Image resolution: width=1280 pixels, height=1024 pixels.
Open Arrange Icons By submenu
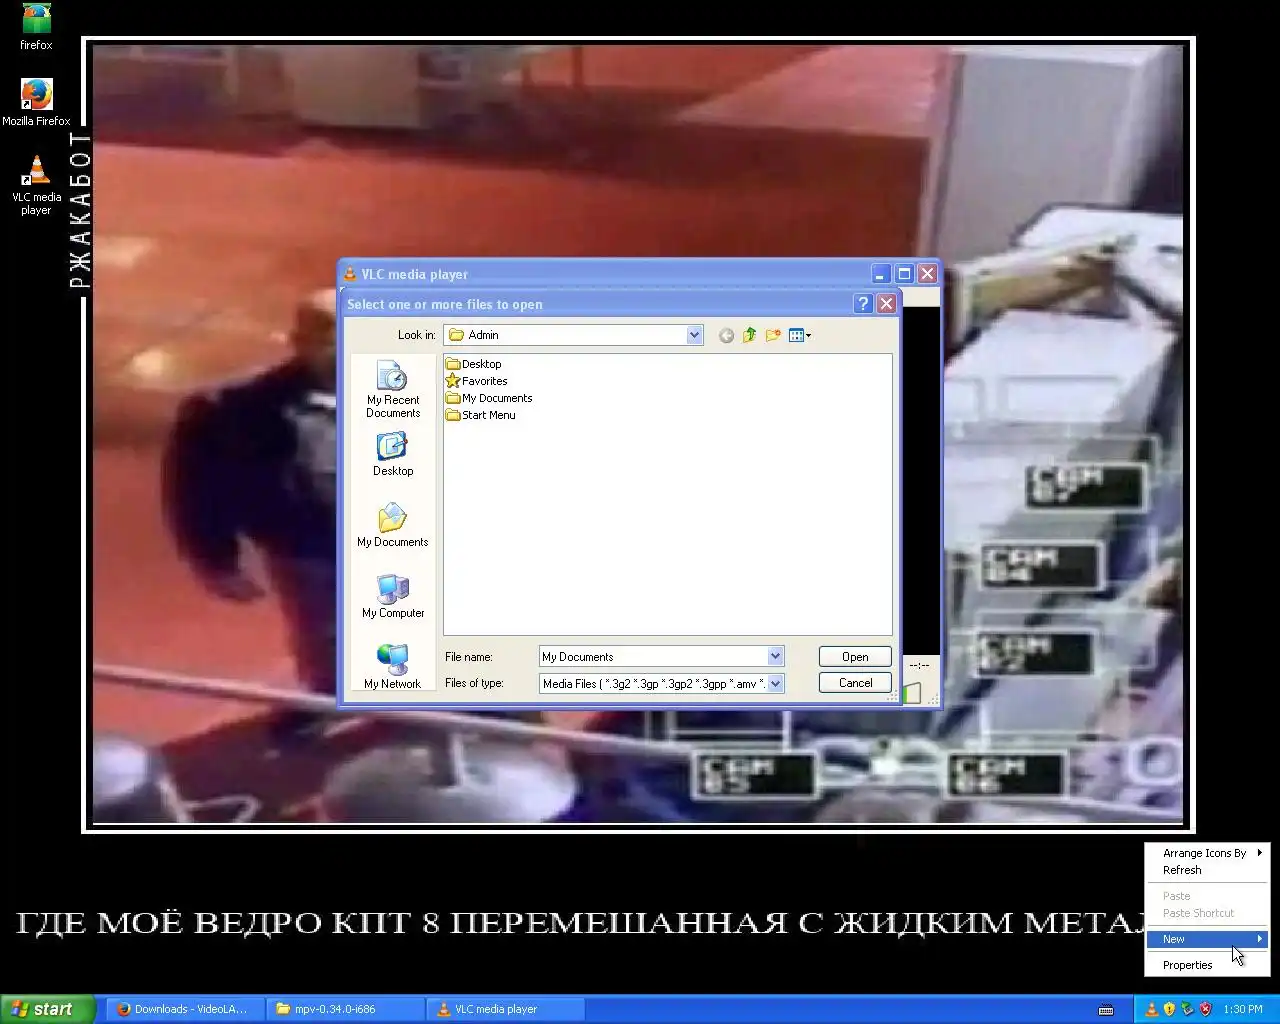[1207, 853]
